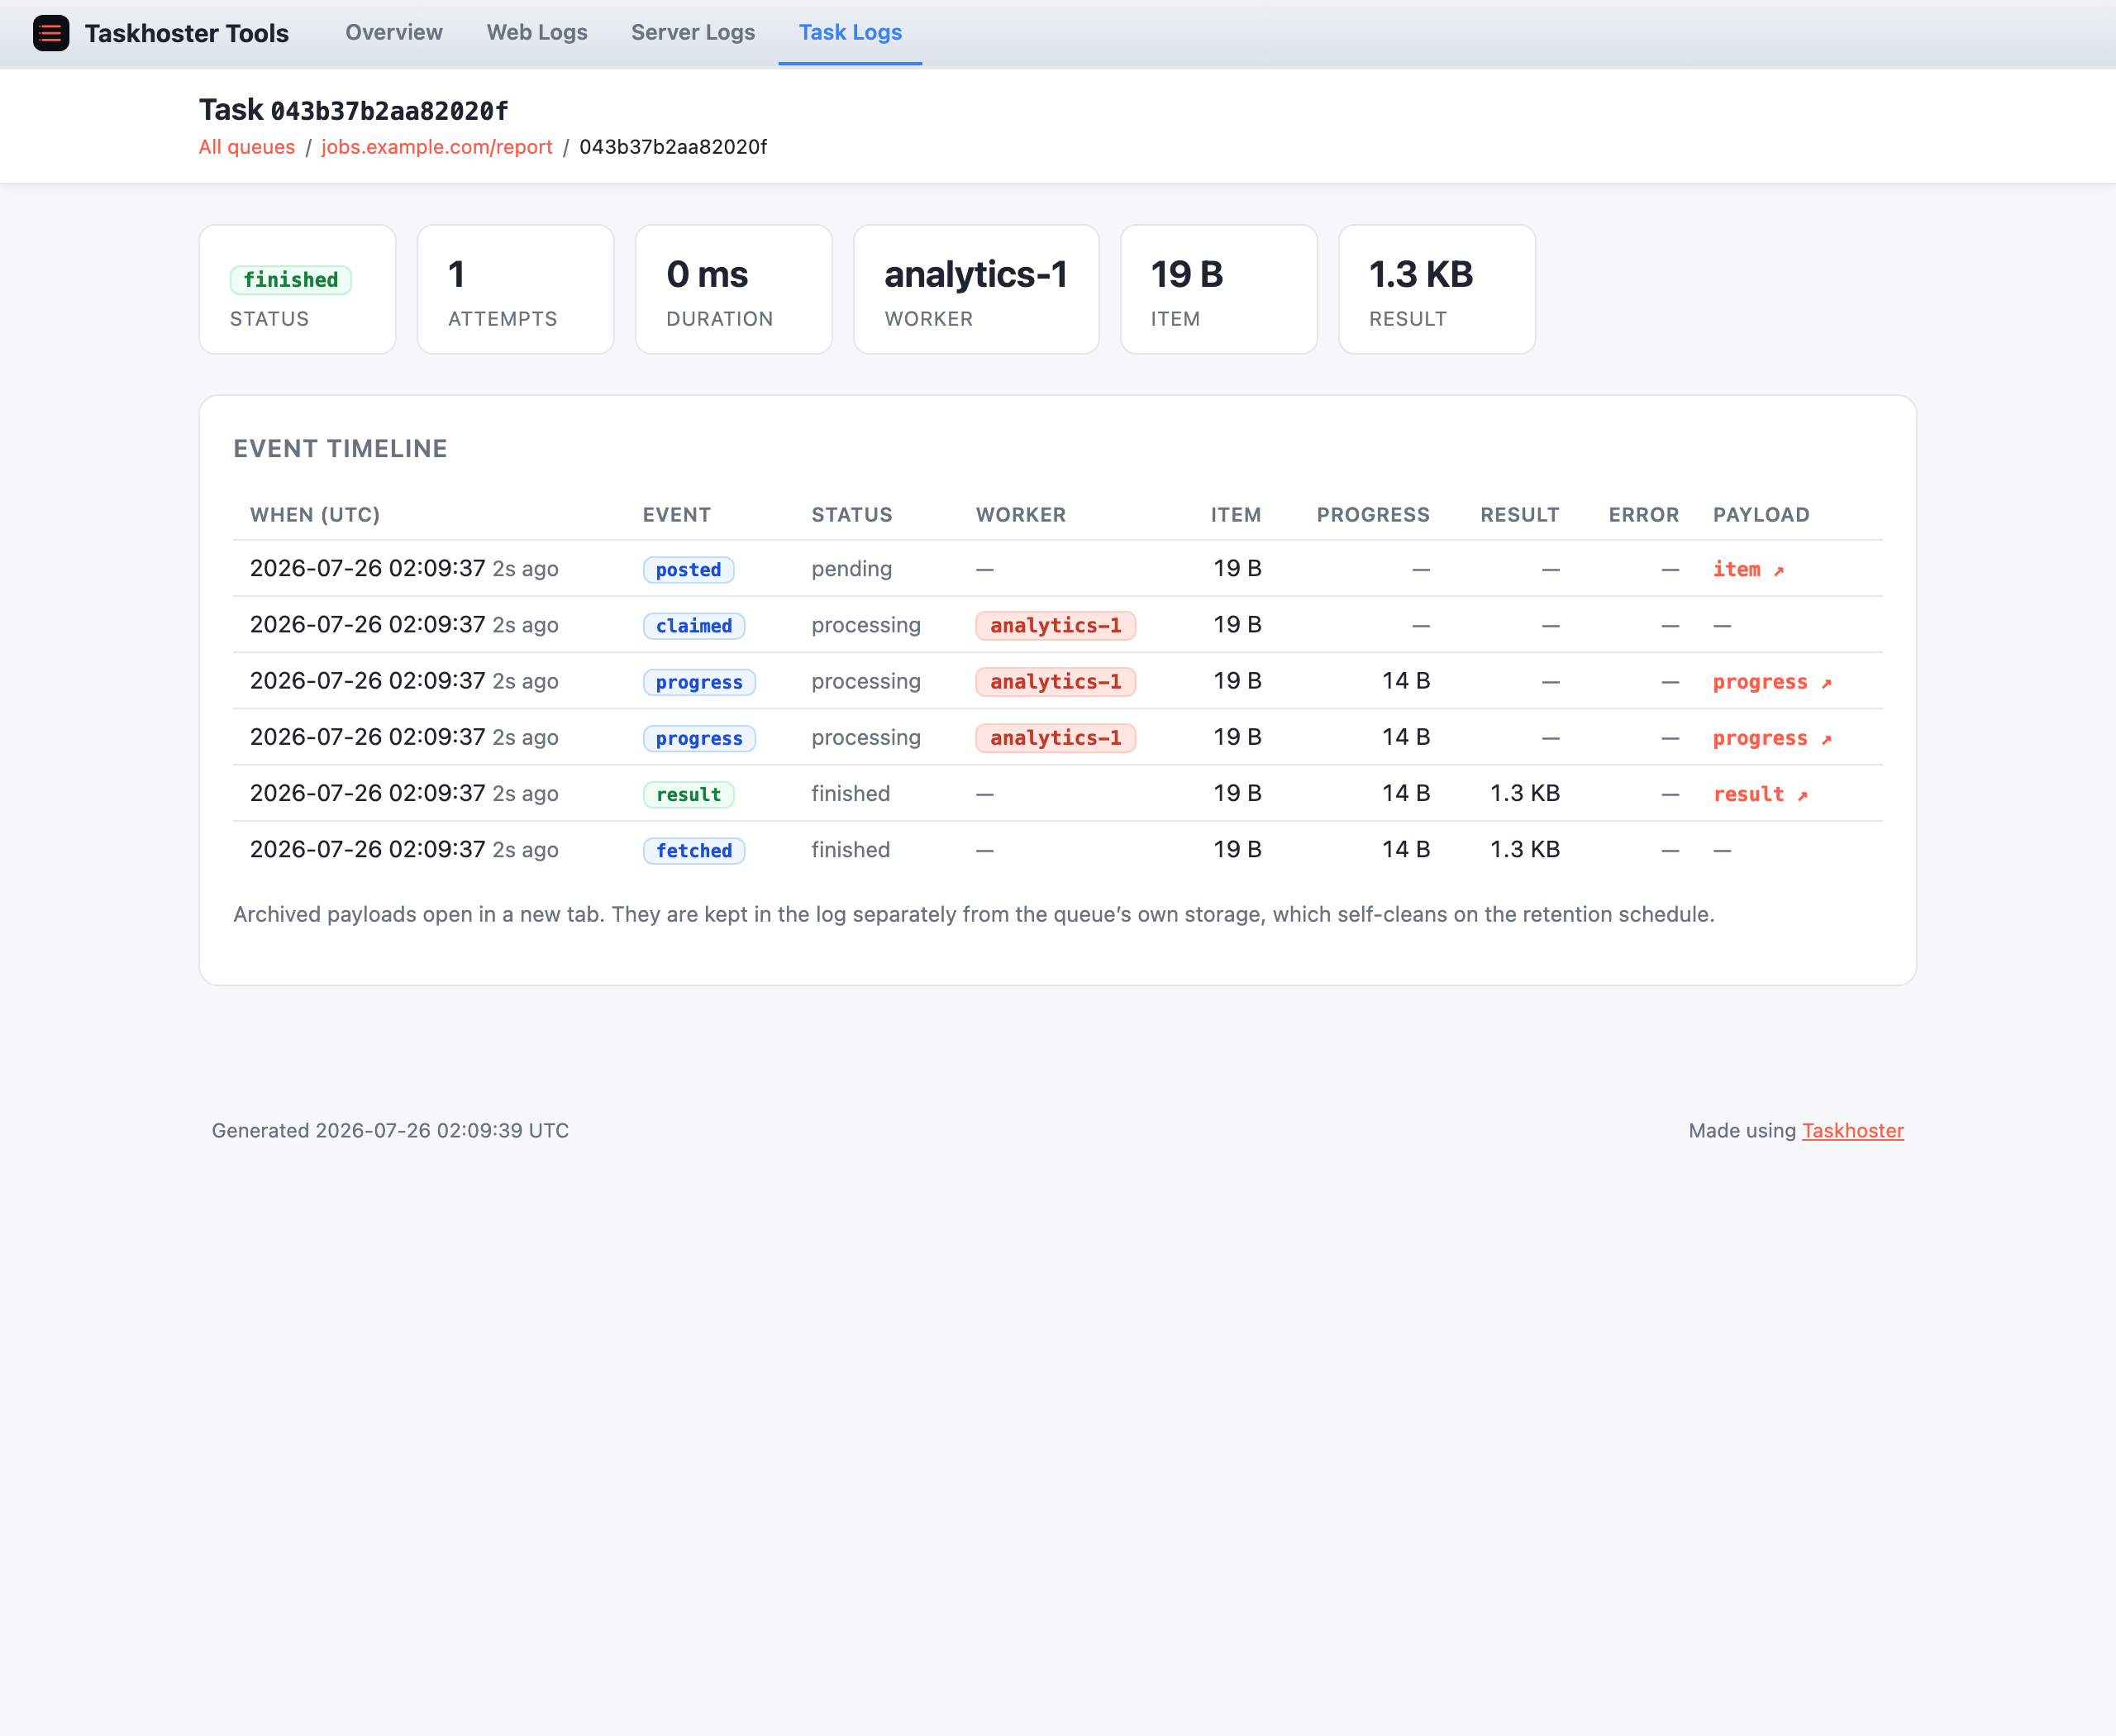The height and width of the screenshot is (1736, 2116).
Task: Switch to the Web Logs tab
Action: click(537, 32)
